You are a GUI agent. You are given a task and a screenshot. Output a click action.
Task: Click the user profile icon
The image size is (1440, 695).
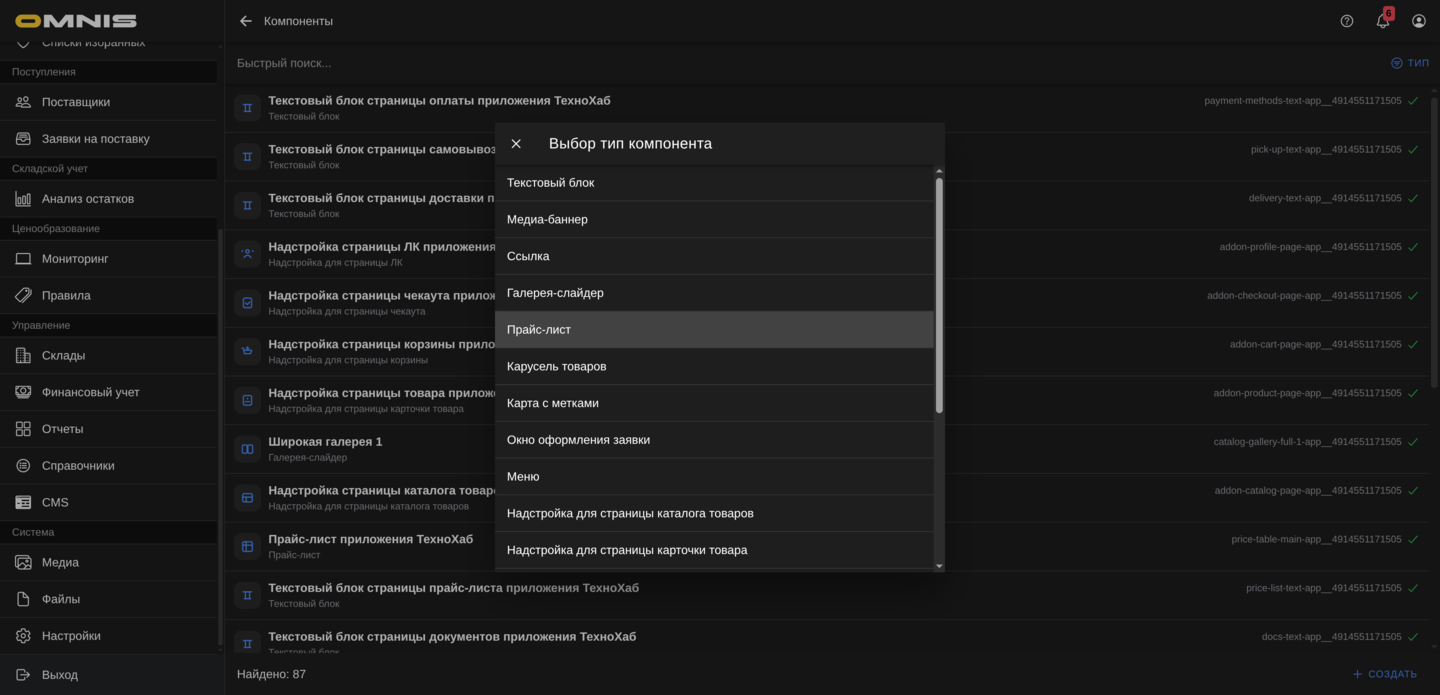1418,20
